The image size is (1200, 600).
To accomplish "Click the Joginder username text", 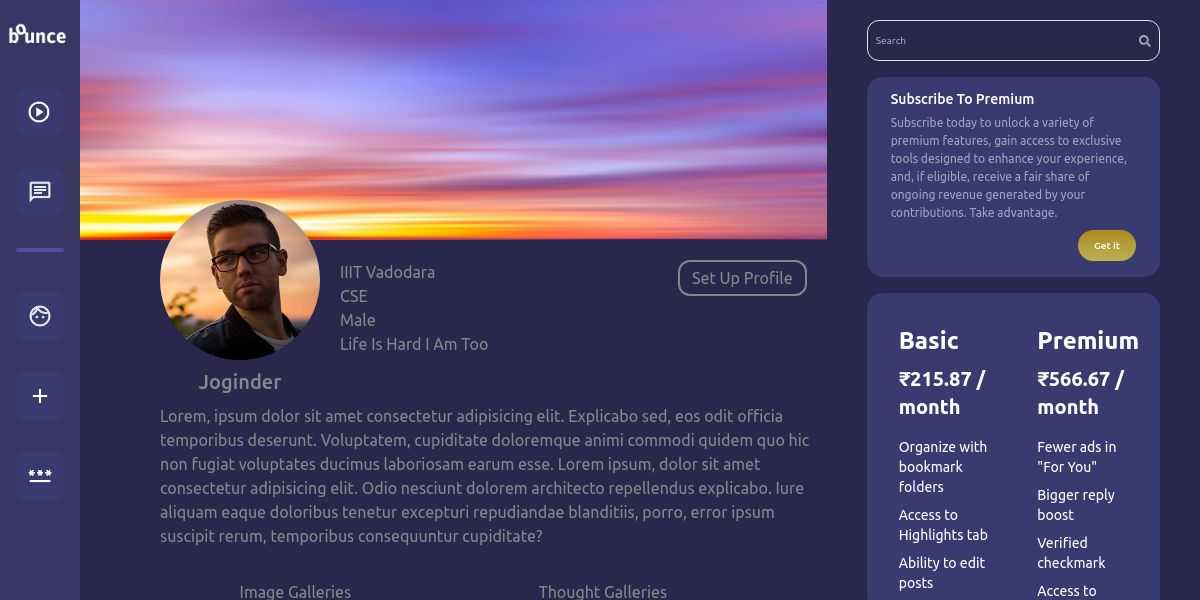I will pos(240,382).
